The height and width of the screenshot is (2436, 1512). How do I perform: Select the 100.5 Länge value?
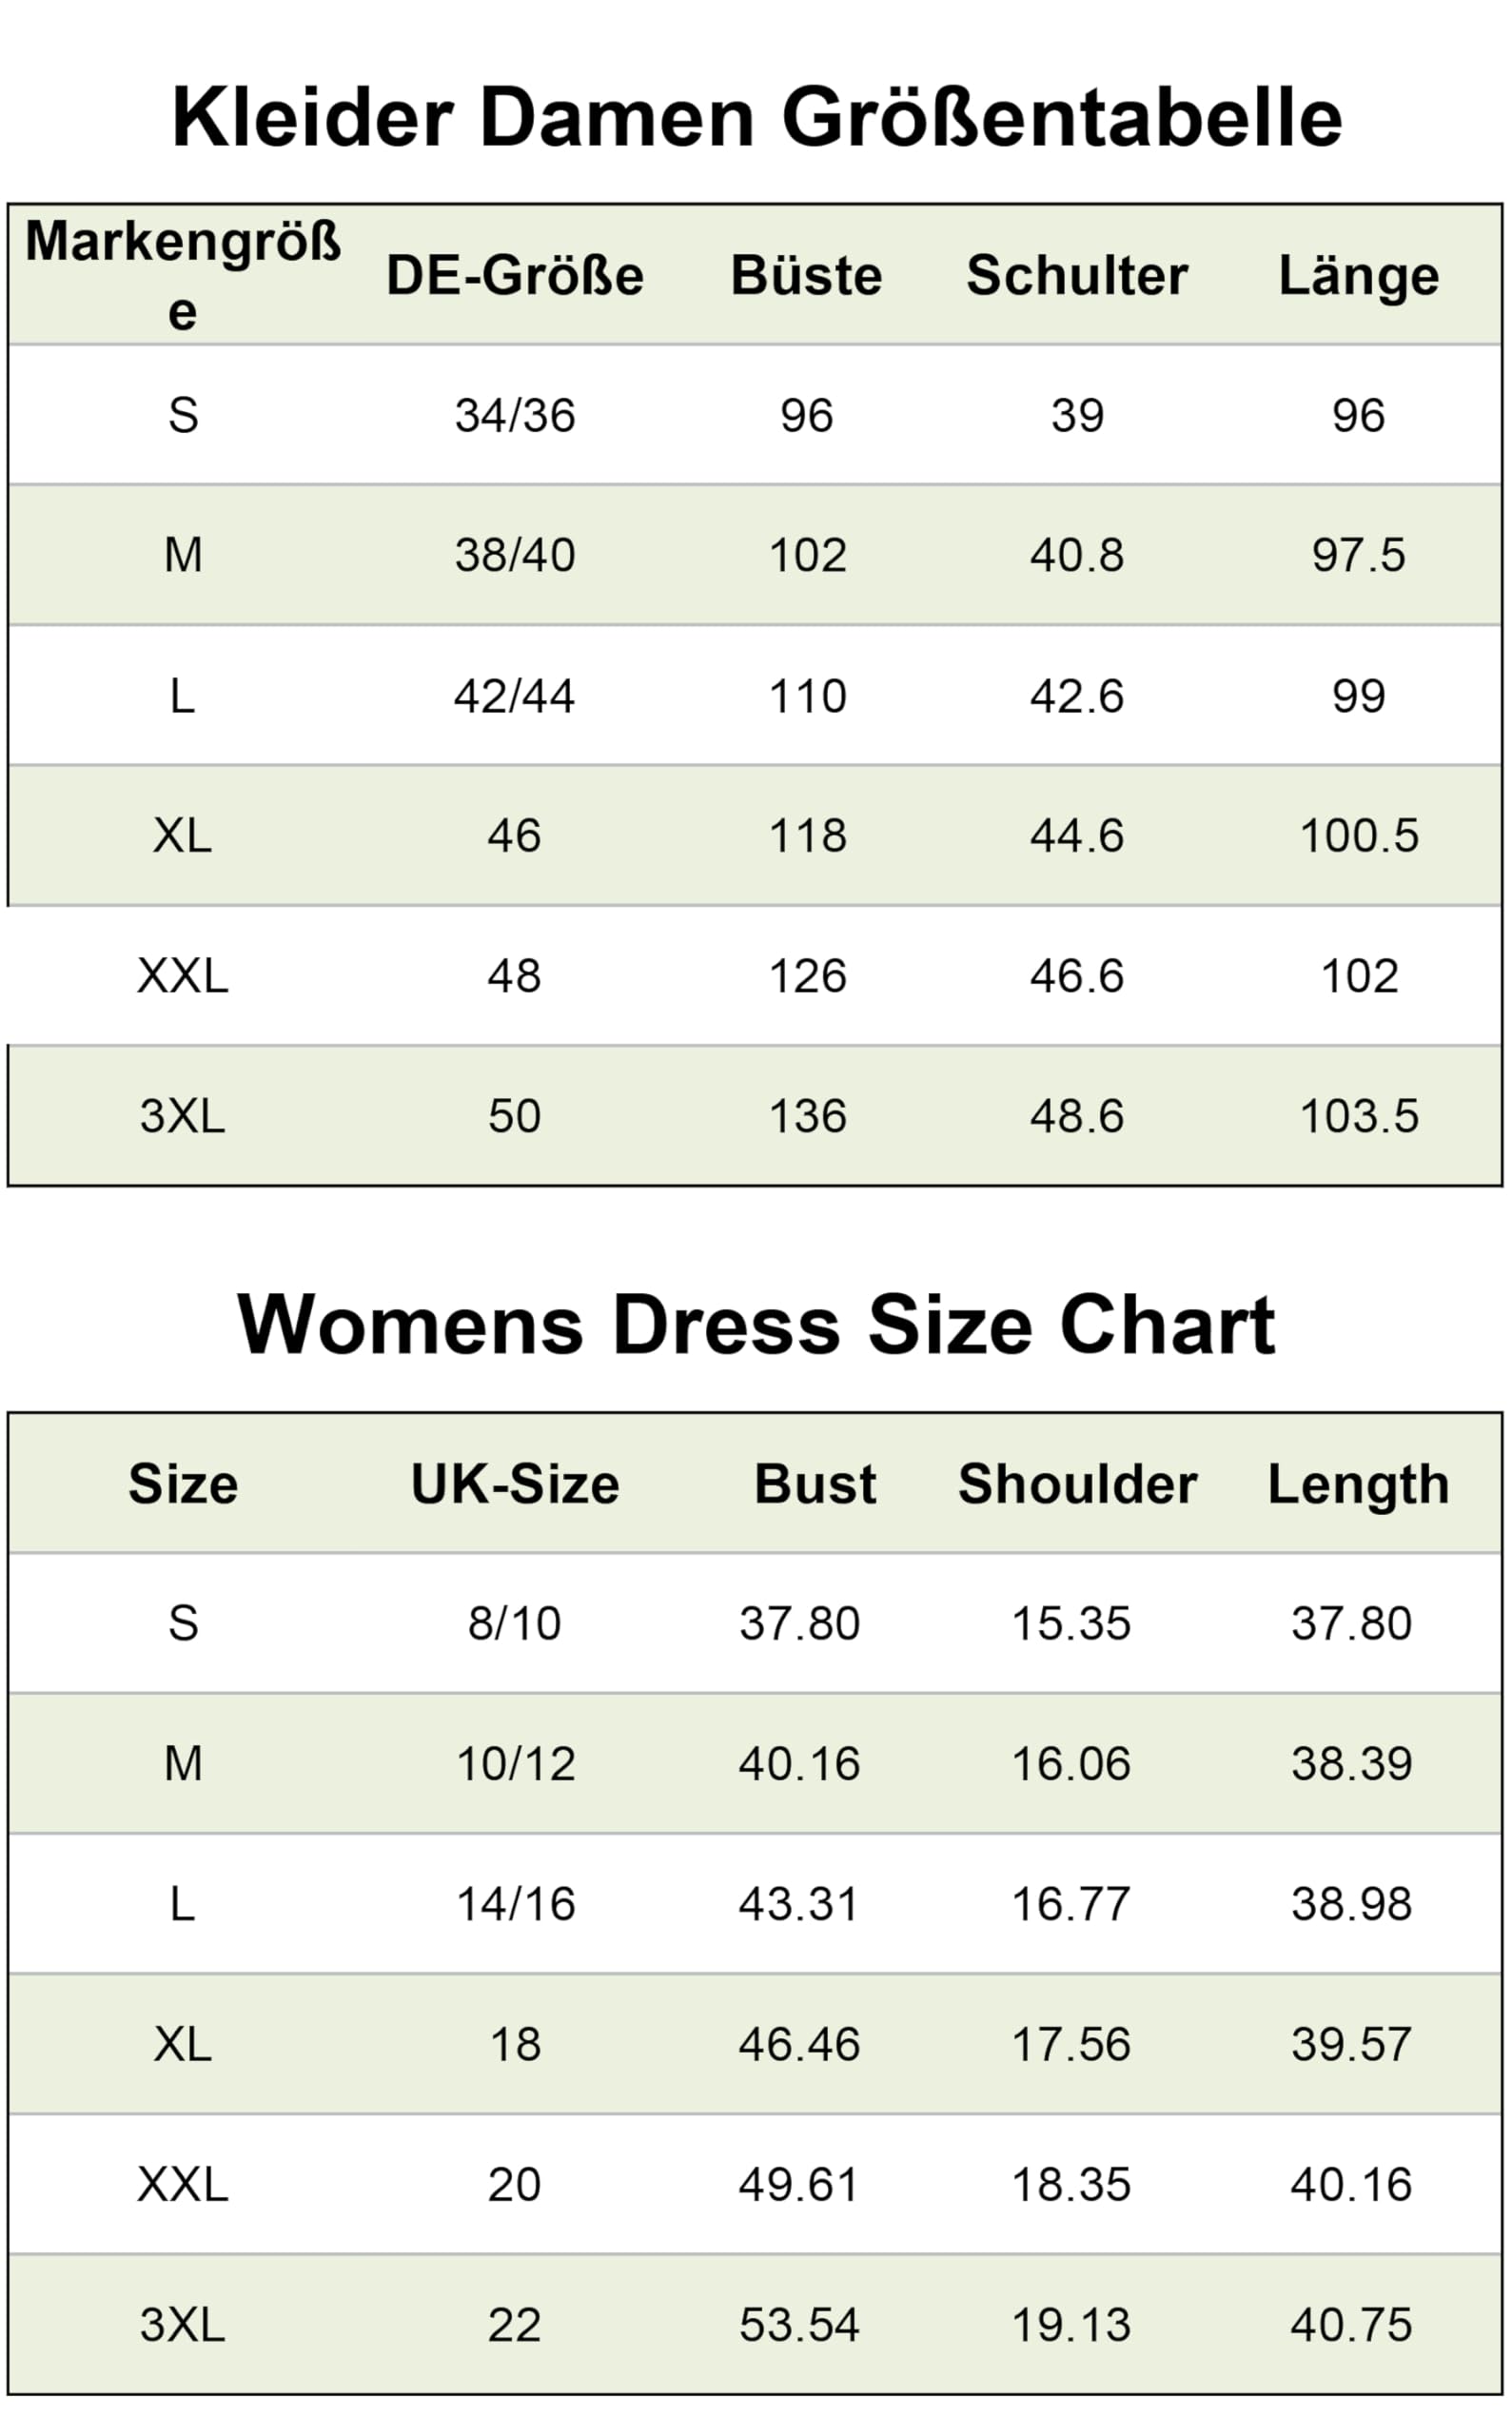pyautogui.click(x=1359, y=836)
